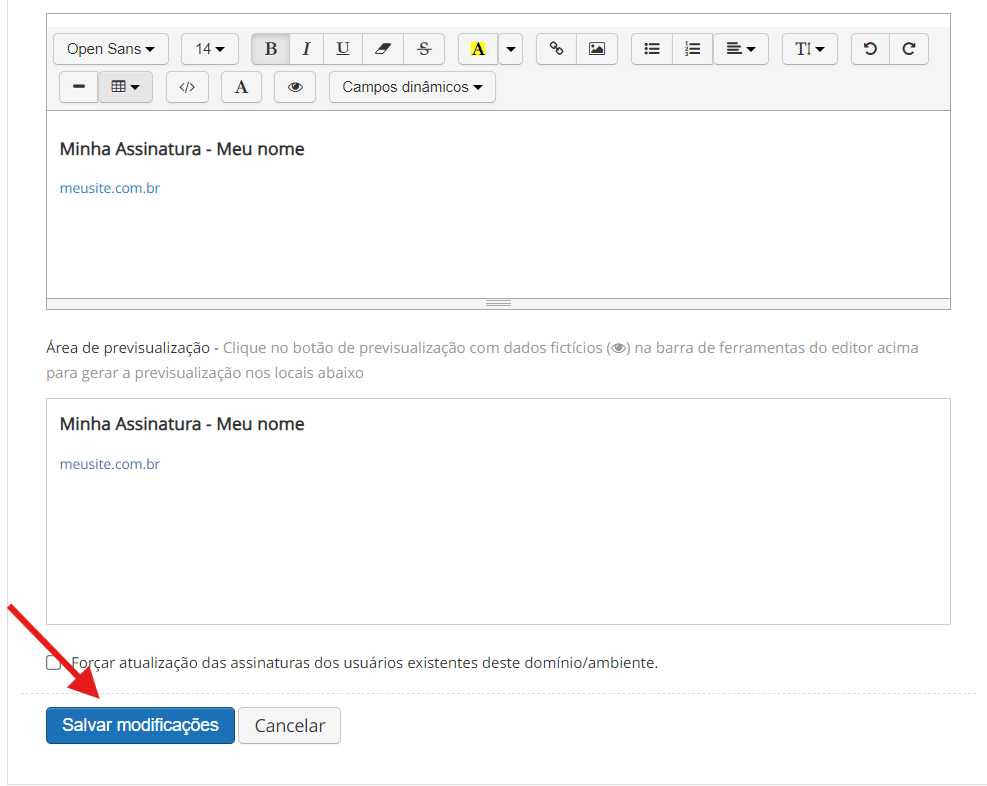Toggle bold formatting in the editor
This screenshot has width=987, height=786.
[270, 49]
